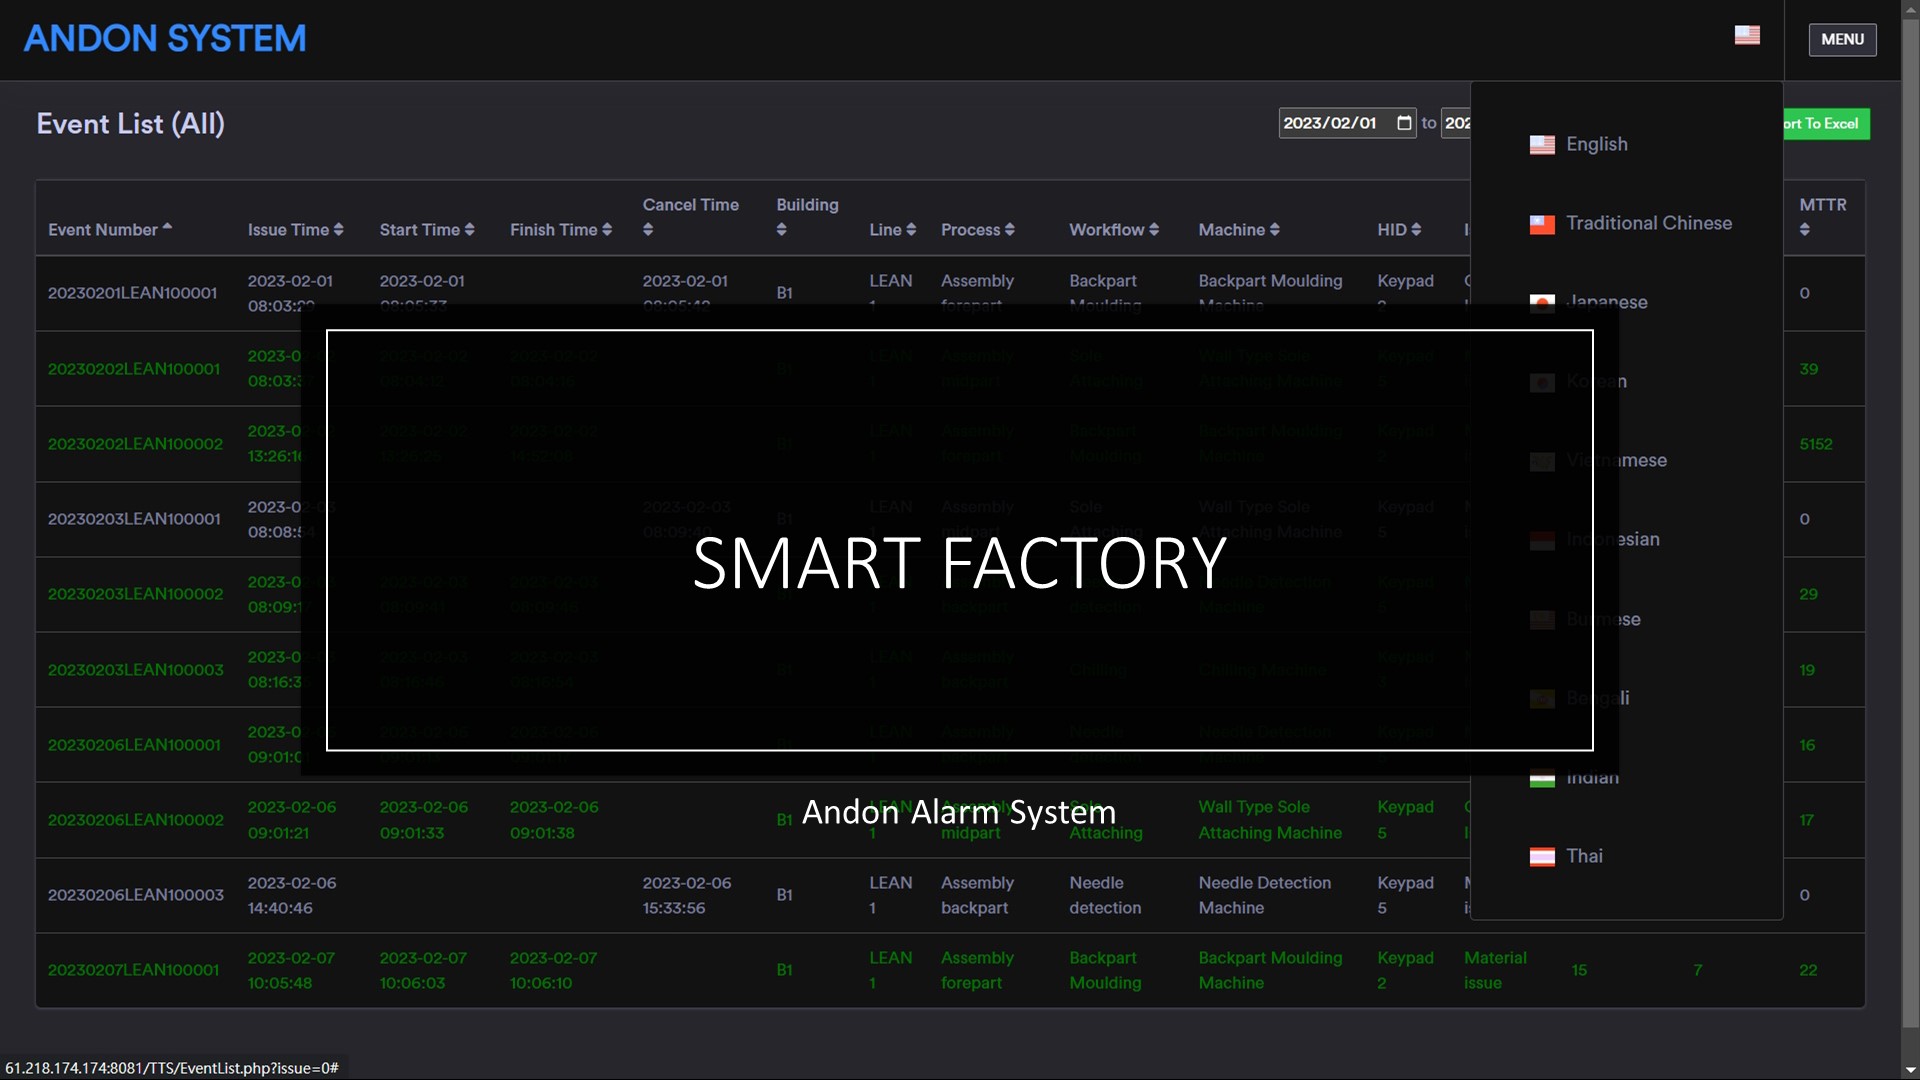Click Export To Excel button
Image resolution: width=1920 pixels, height=1080 pixels.
pyautogui.click(x=1826, y=124)
